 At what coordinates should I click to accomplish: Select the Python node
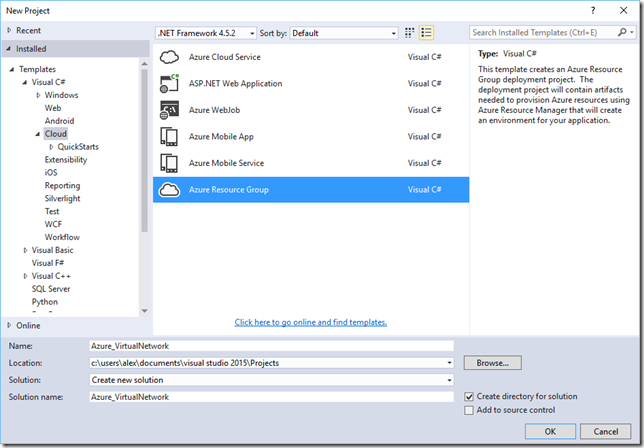pos(45,302)
